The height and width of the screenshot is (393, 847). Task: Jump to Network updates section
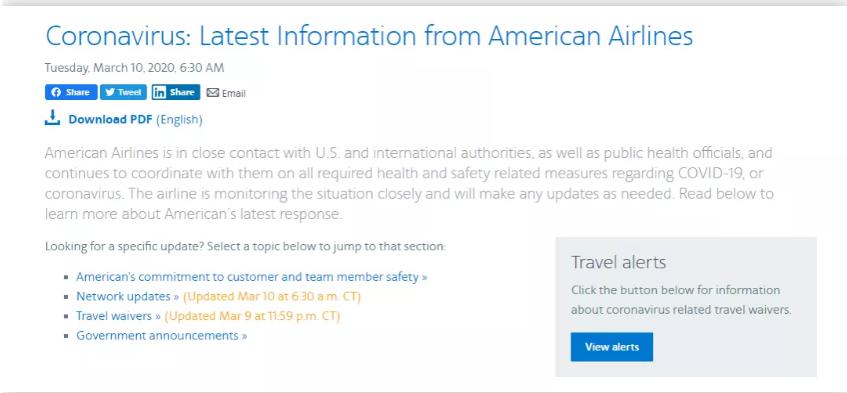click(x=127, y=296)
